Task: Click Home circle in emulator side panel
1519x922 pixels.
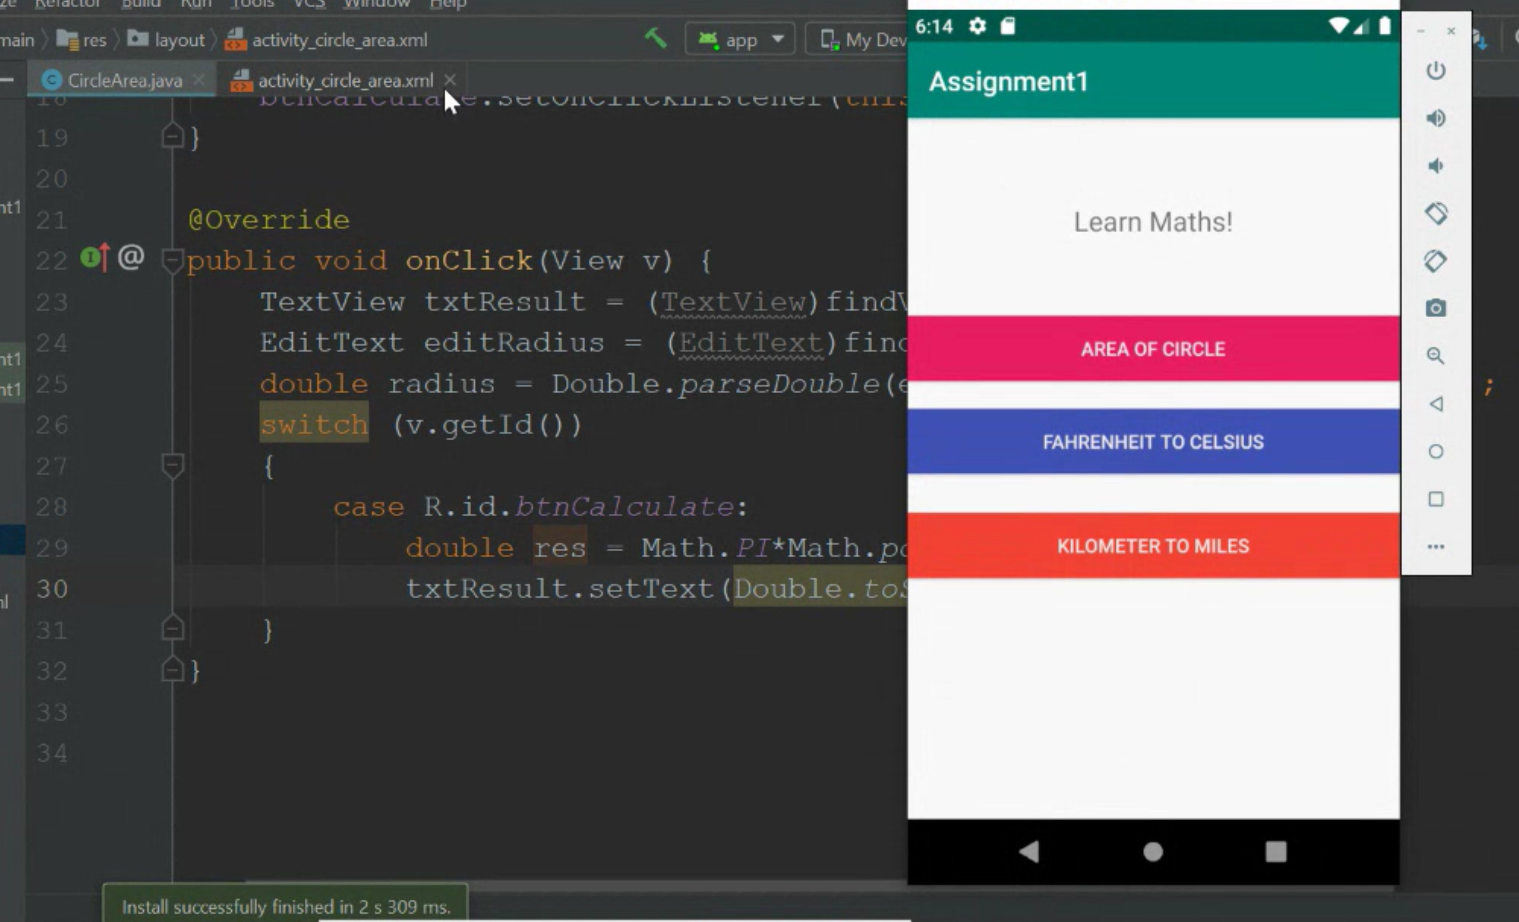Action: [1436, 452]
